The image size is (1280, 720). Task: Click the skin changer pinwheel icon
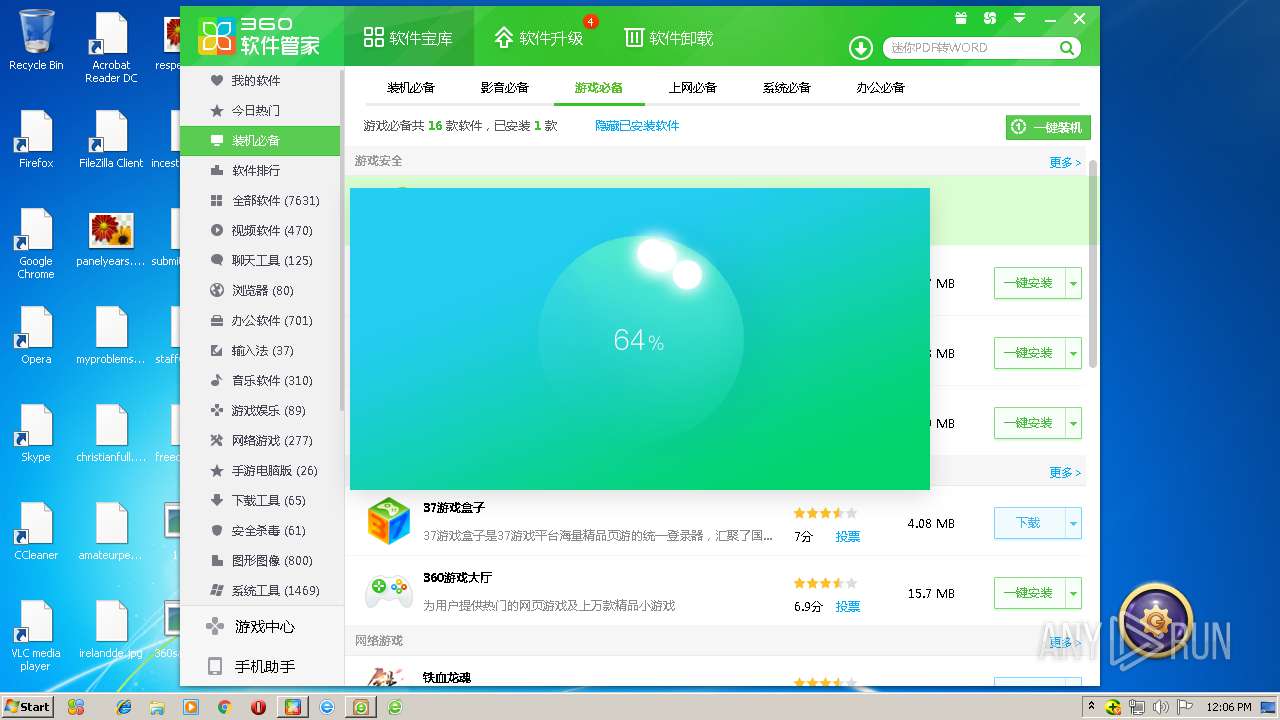coord(990,18)
